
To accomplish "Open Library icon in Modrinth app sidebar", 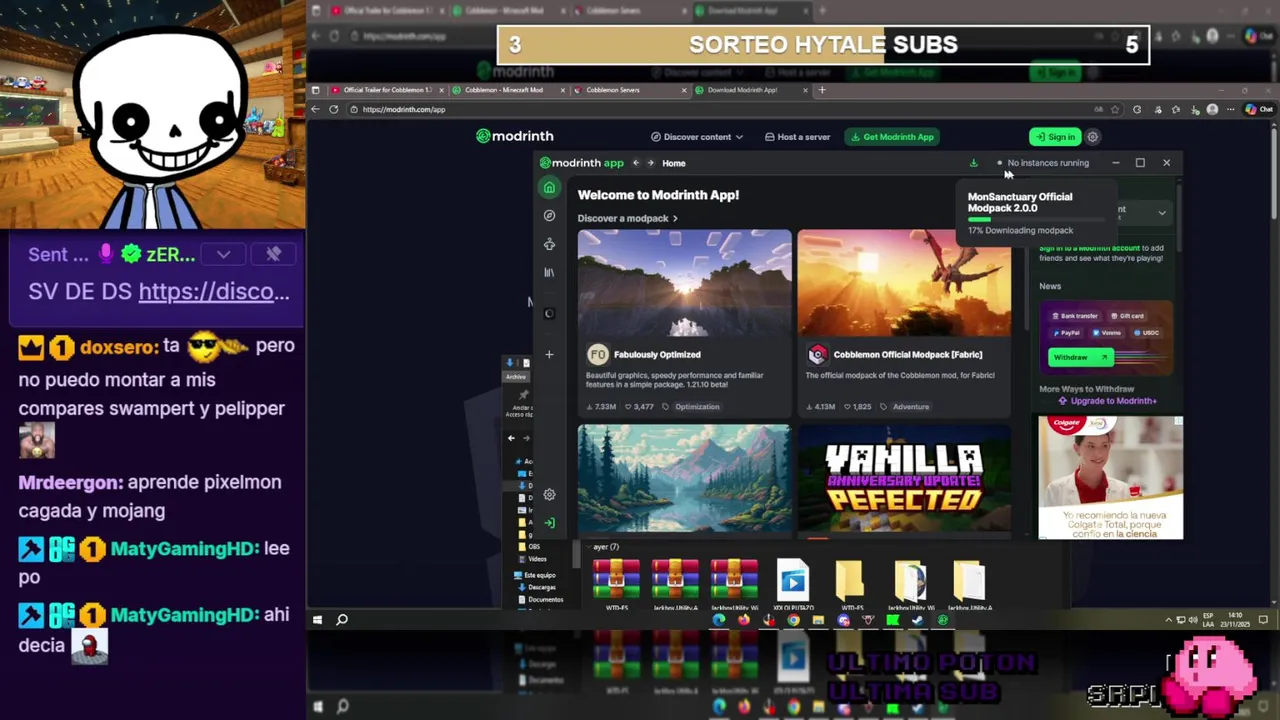I will (549, 272).
